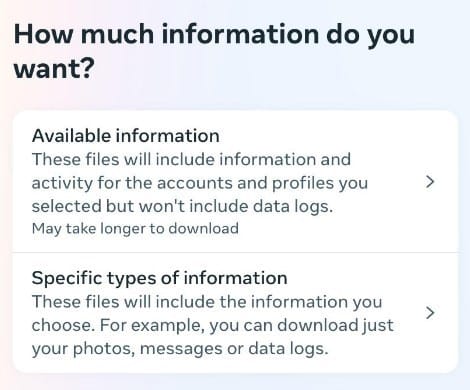Open the Available information option chevron
This screenshot has height=390, width=470.
coord(430,182)
